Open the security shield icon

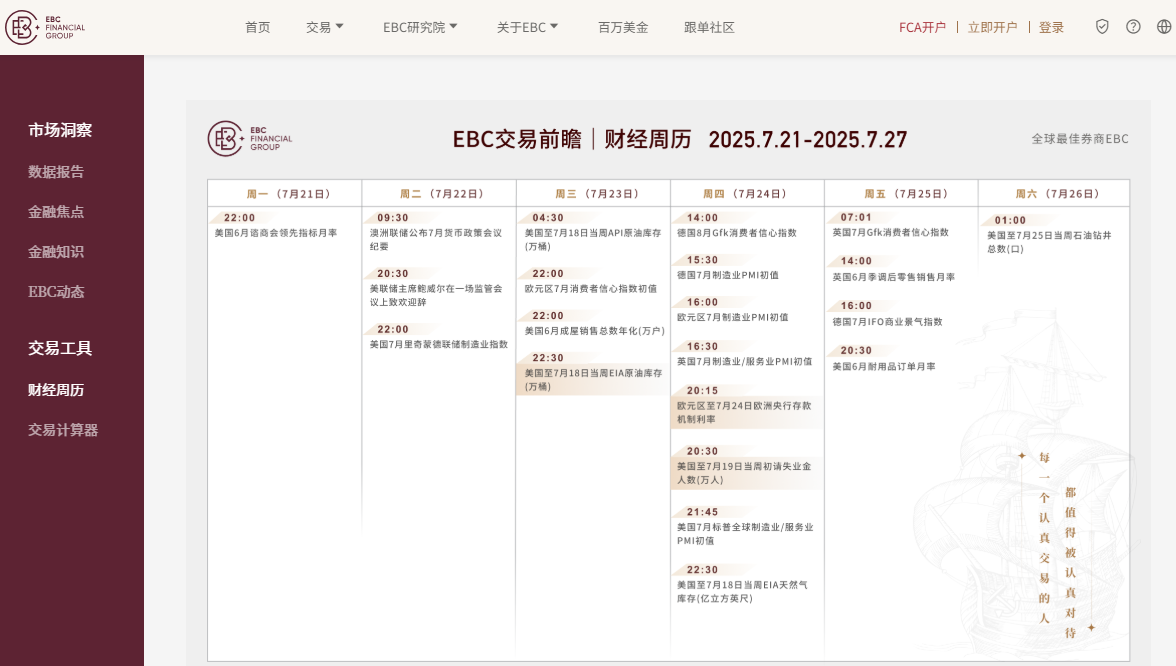click(x=1102, y=27)
